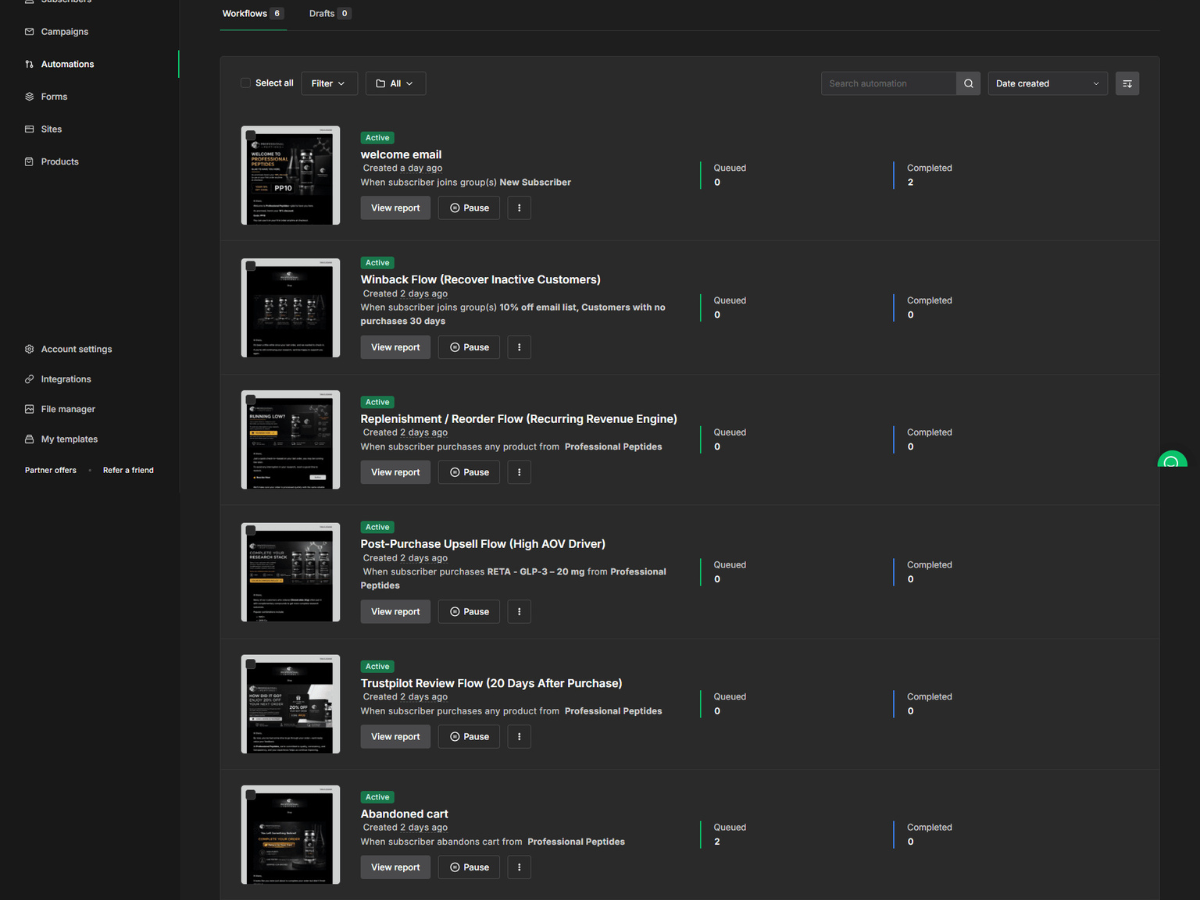This screenshot has height=900, width=1200.
Task: View report for Trustpilot Review Flow
Action: [396, 737]
